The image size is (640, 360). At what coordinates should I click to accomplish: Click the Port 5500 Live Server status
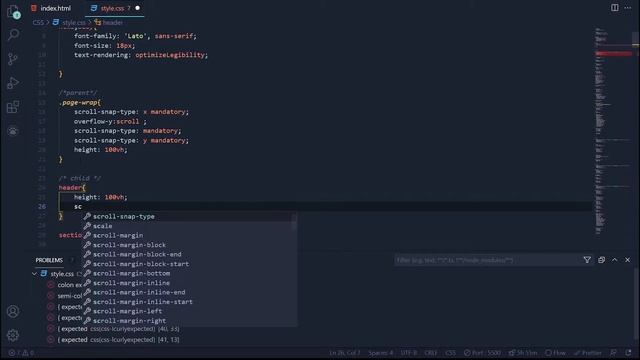pos(482,353)
